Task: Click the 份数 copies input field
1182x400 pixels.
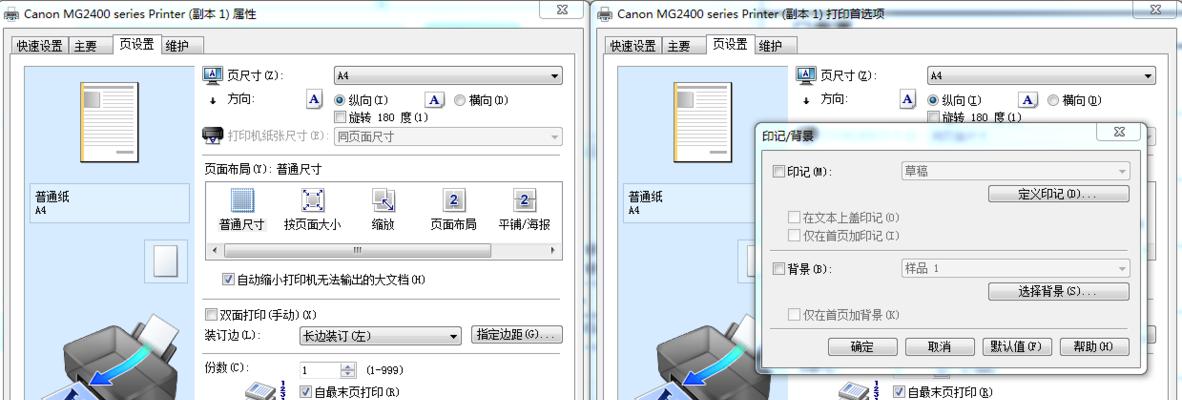Action: point(320,370)
